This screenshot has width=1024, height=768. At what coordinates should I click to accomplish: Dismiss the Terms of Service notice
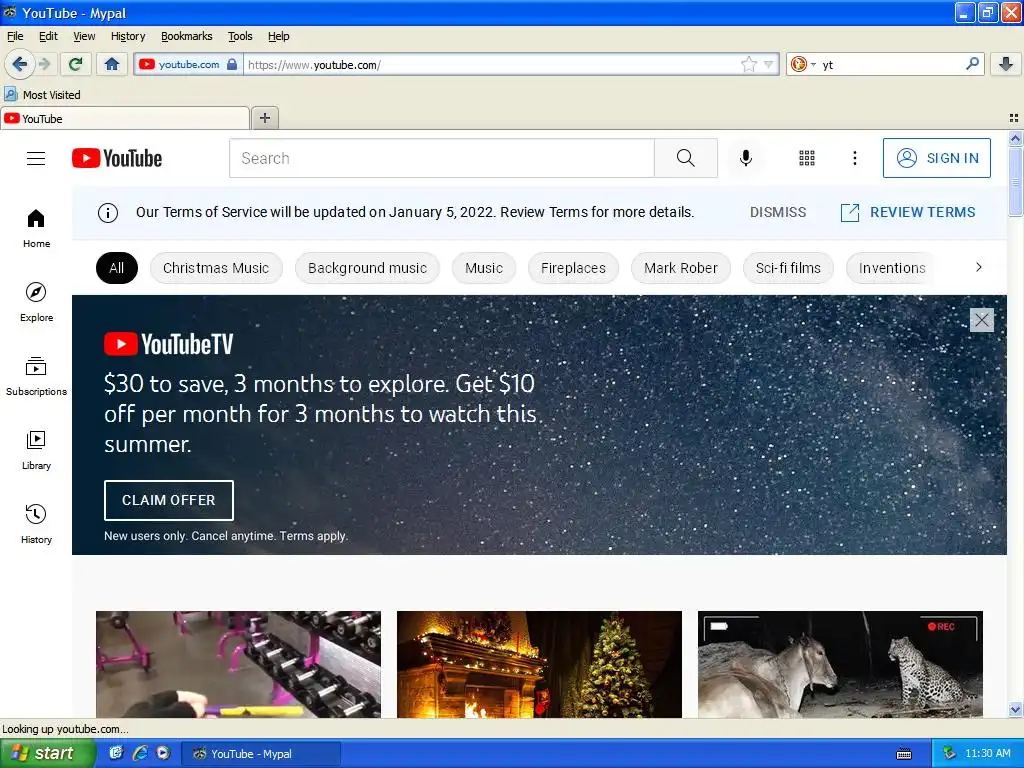pyautogui.click(x=778, y=212)
